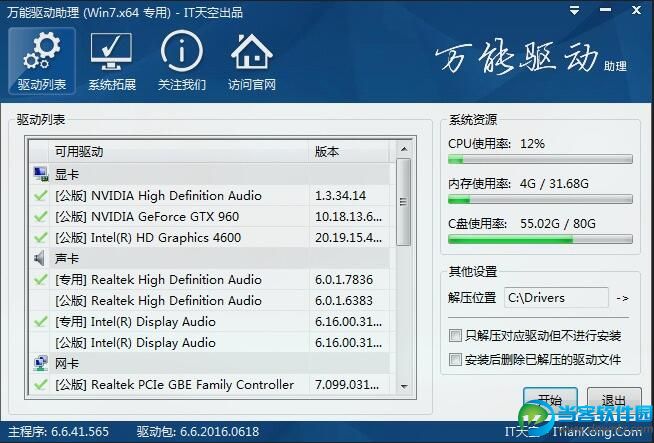Uncheck NVIDIA GeForce GTX 960 driver
This screenshot has width=654, height=443.
coord(40,216)
